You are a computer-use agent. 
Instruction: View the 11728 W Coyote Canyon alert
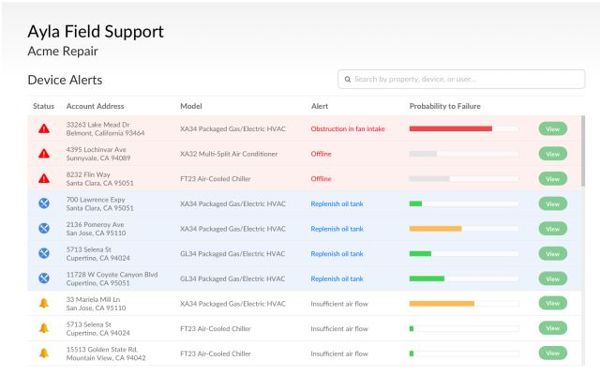pos(553,278)
